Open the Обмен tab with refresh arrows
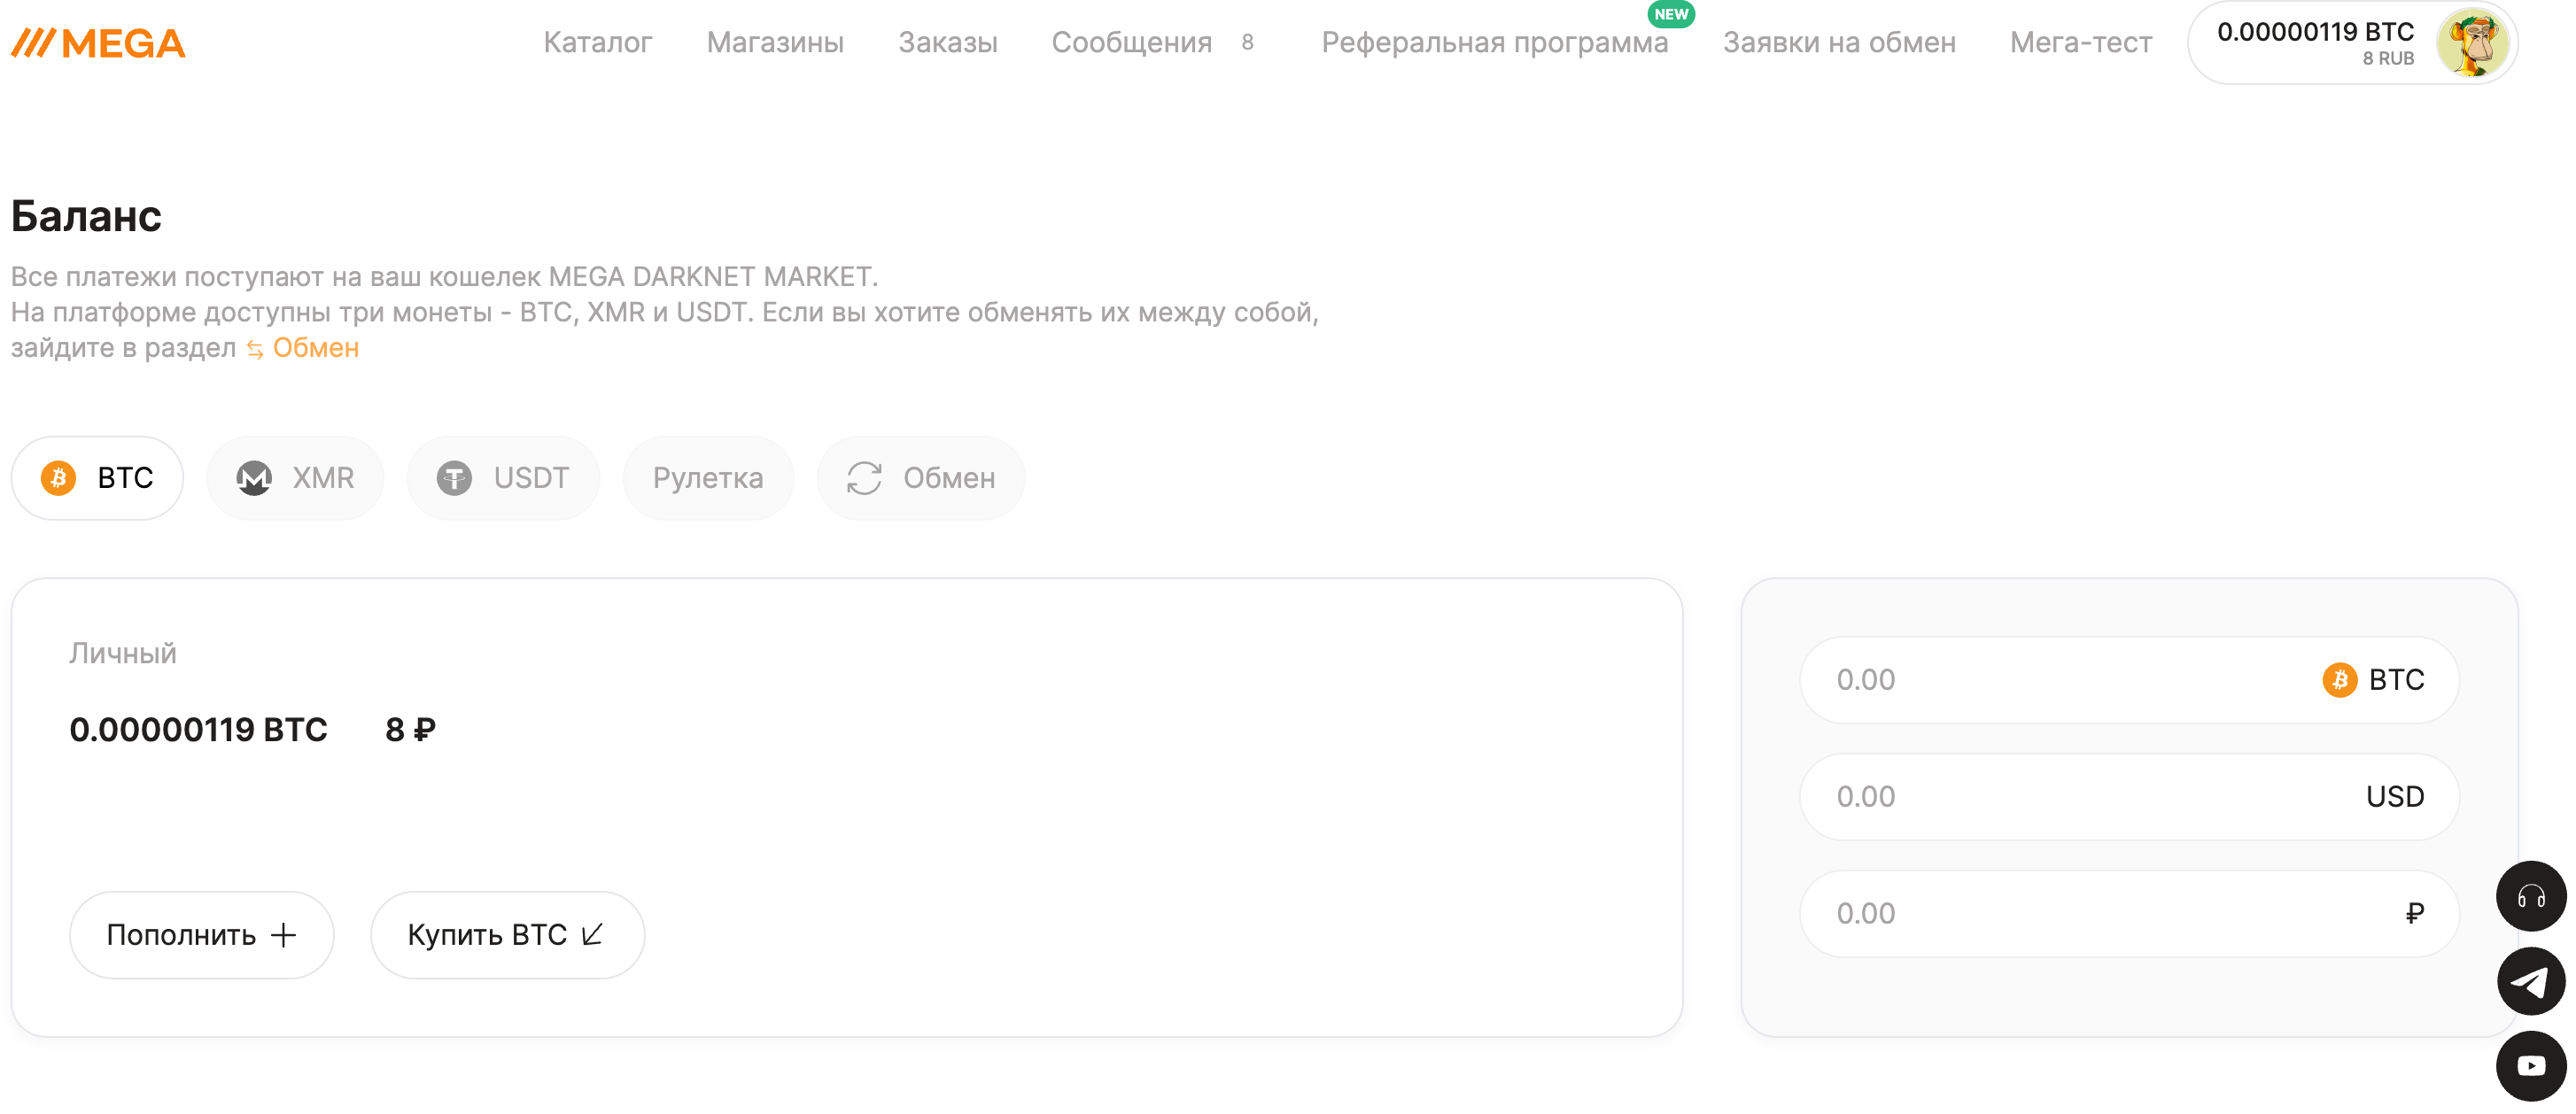 click(920, 478)
